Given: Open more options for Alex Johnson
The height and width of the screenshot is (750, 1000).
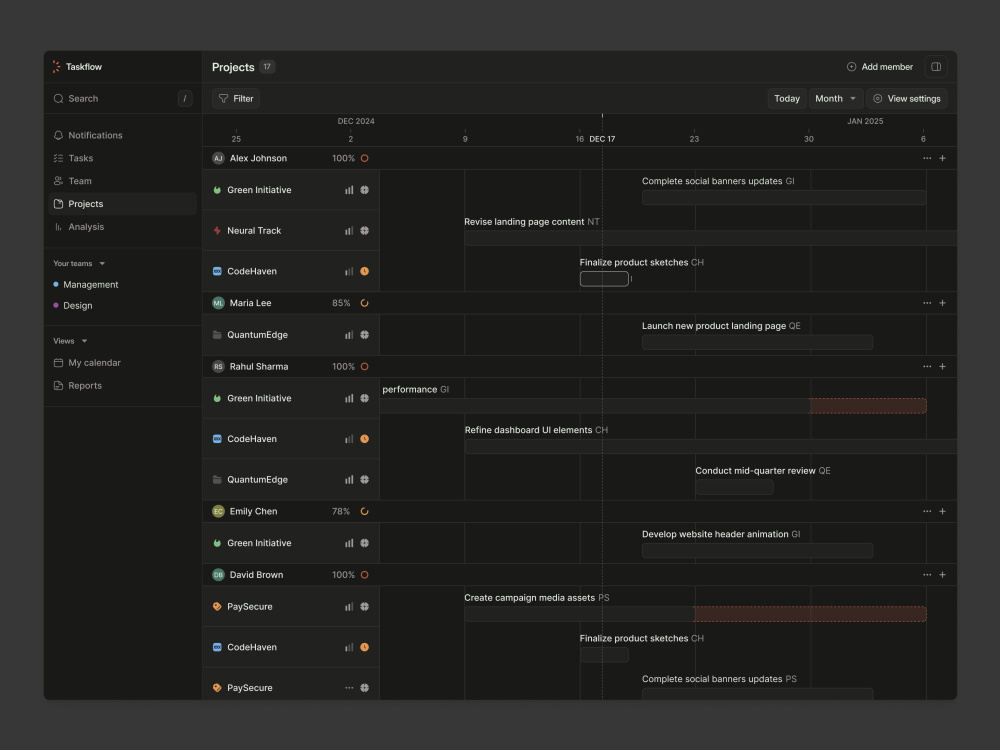Looking at the screenshot, I should (927, 158).
